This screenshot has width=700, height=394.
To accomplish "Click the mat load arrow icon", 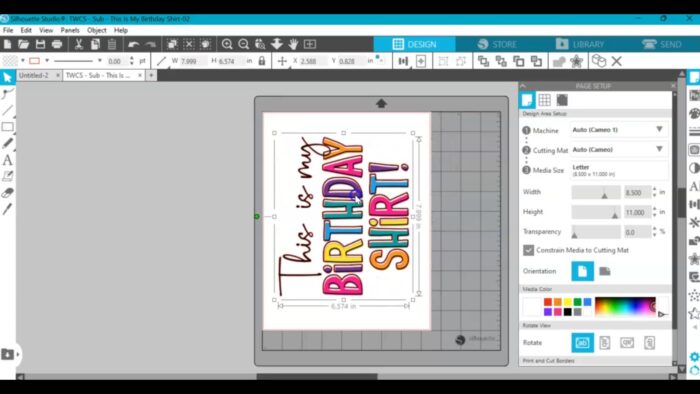I will coord(381,104).
